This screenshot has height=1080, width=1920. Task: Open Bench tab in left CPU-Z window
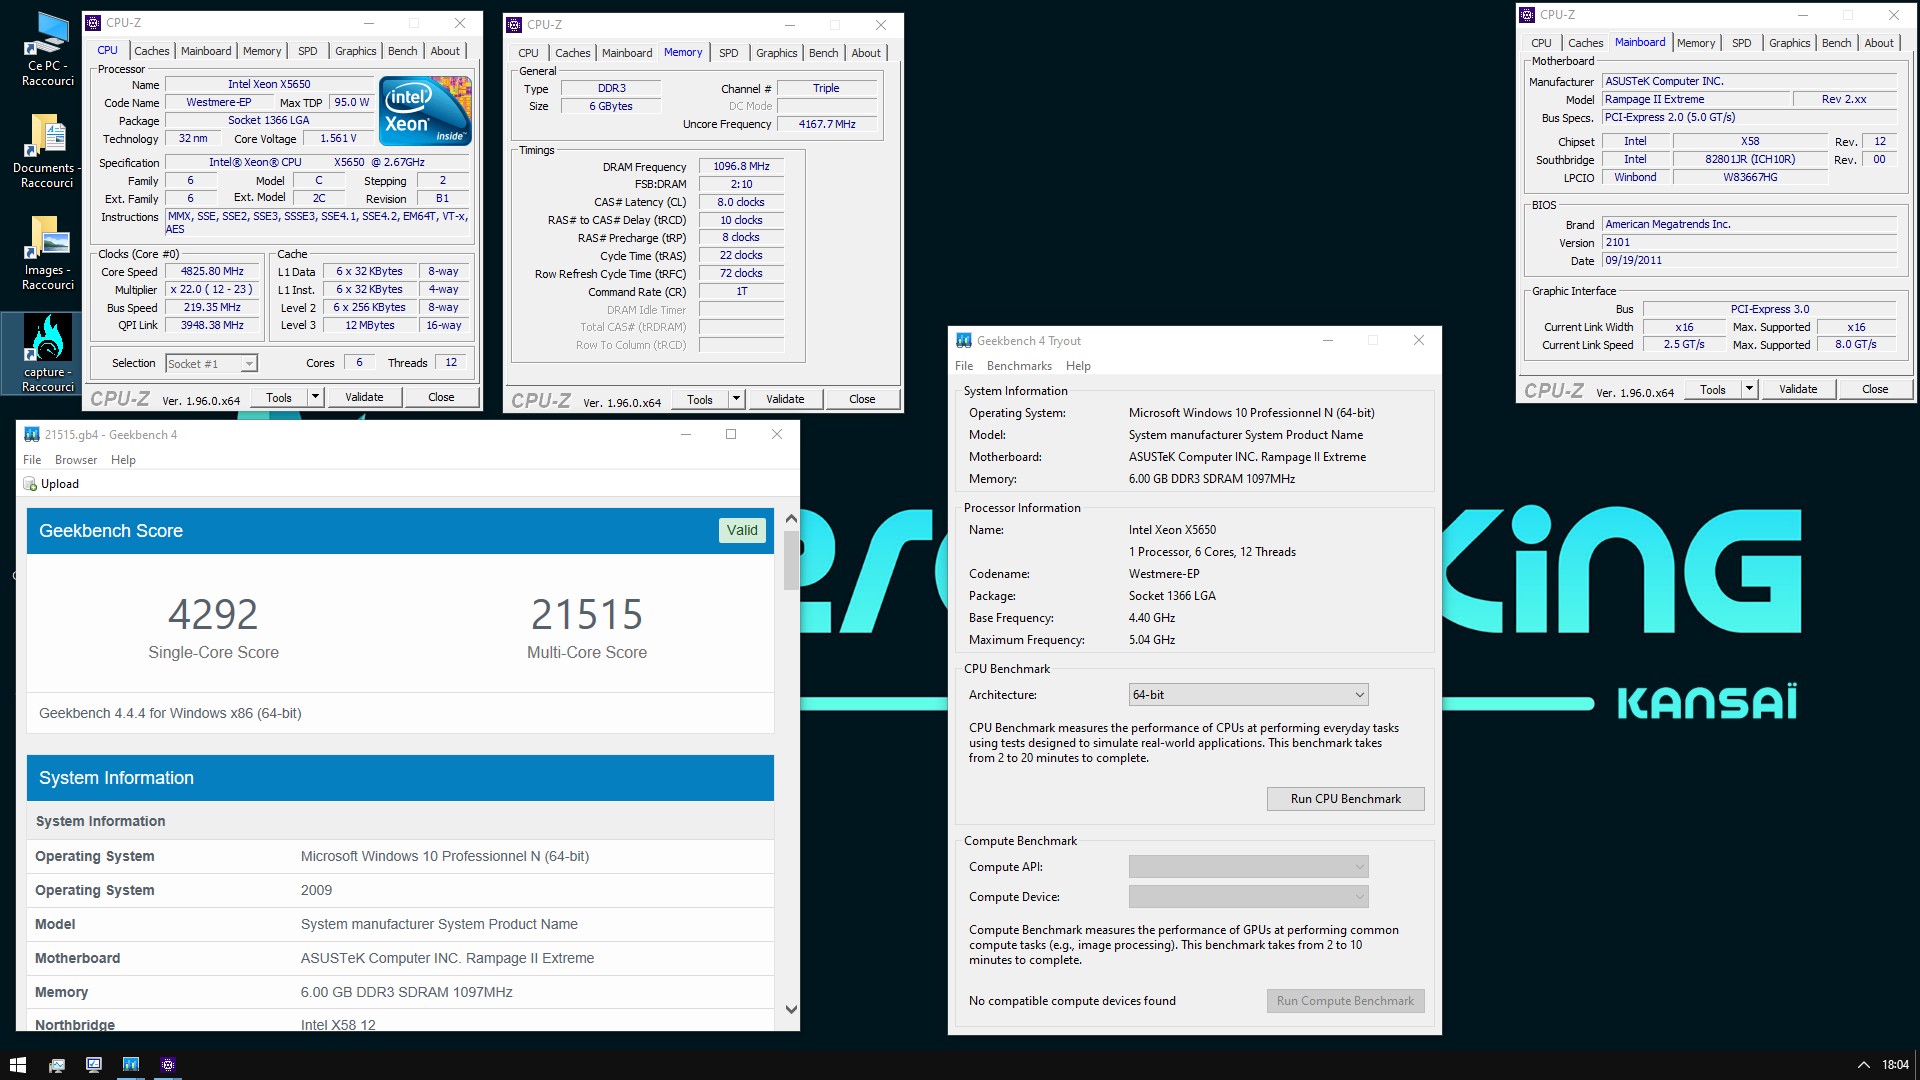pos(402,51)
